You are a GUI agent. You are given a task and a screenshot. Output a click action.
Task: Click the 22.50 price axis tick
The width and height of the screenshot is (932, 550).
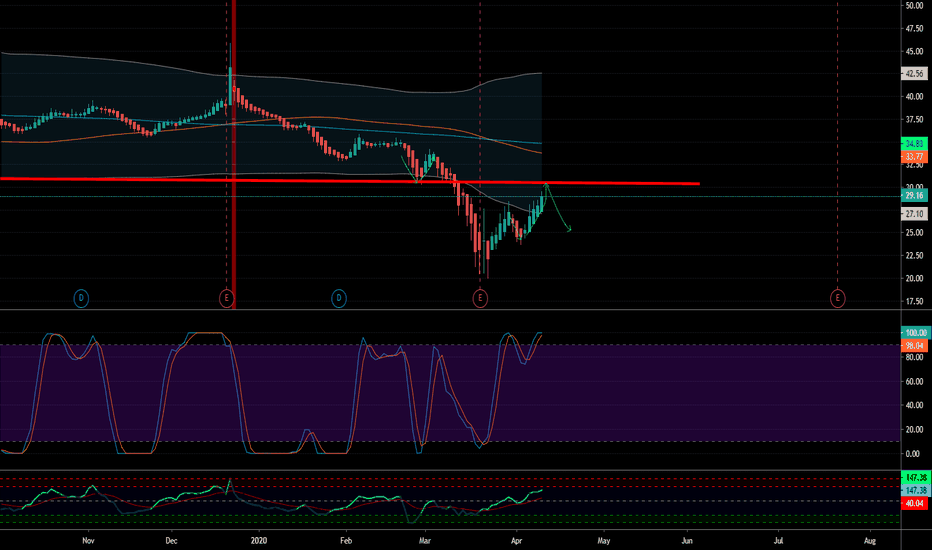tap(914, 256)
